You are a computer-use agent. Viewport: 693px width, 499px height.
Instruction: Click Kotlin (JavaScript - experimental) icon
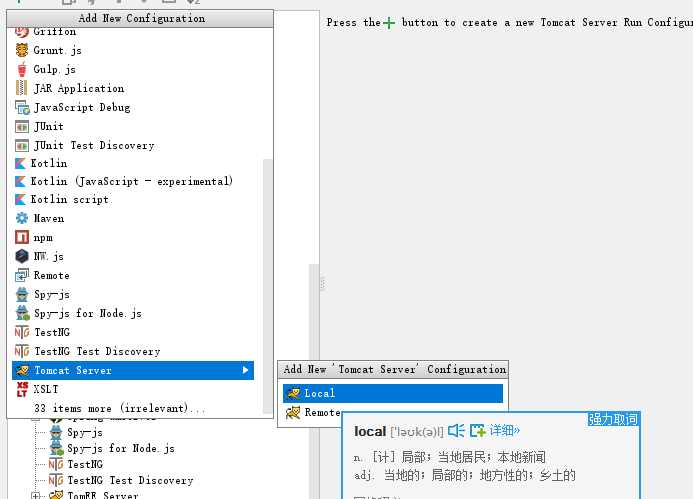pos(20,182)
